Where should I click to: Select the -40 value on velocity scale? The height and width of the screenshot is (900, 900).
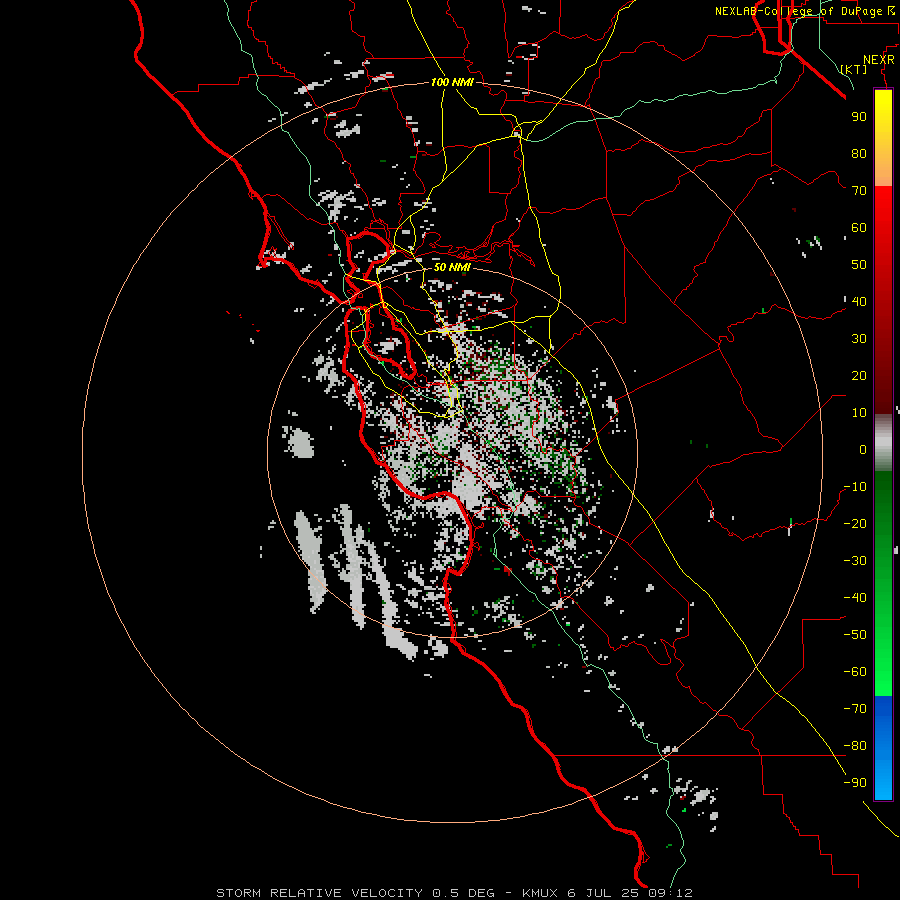tap(855, 598)
